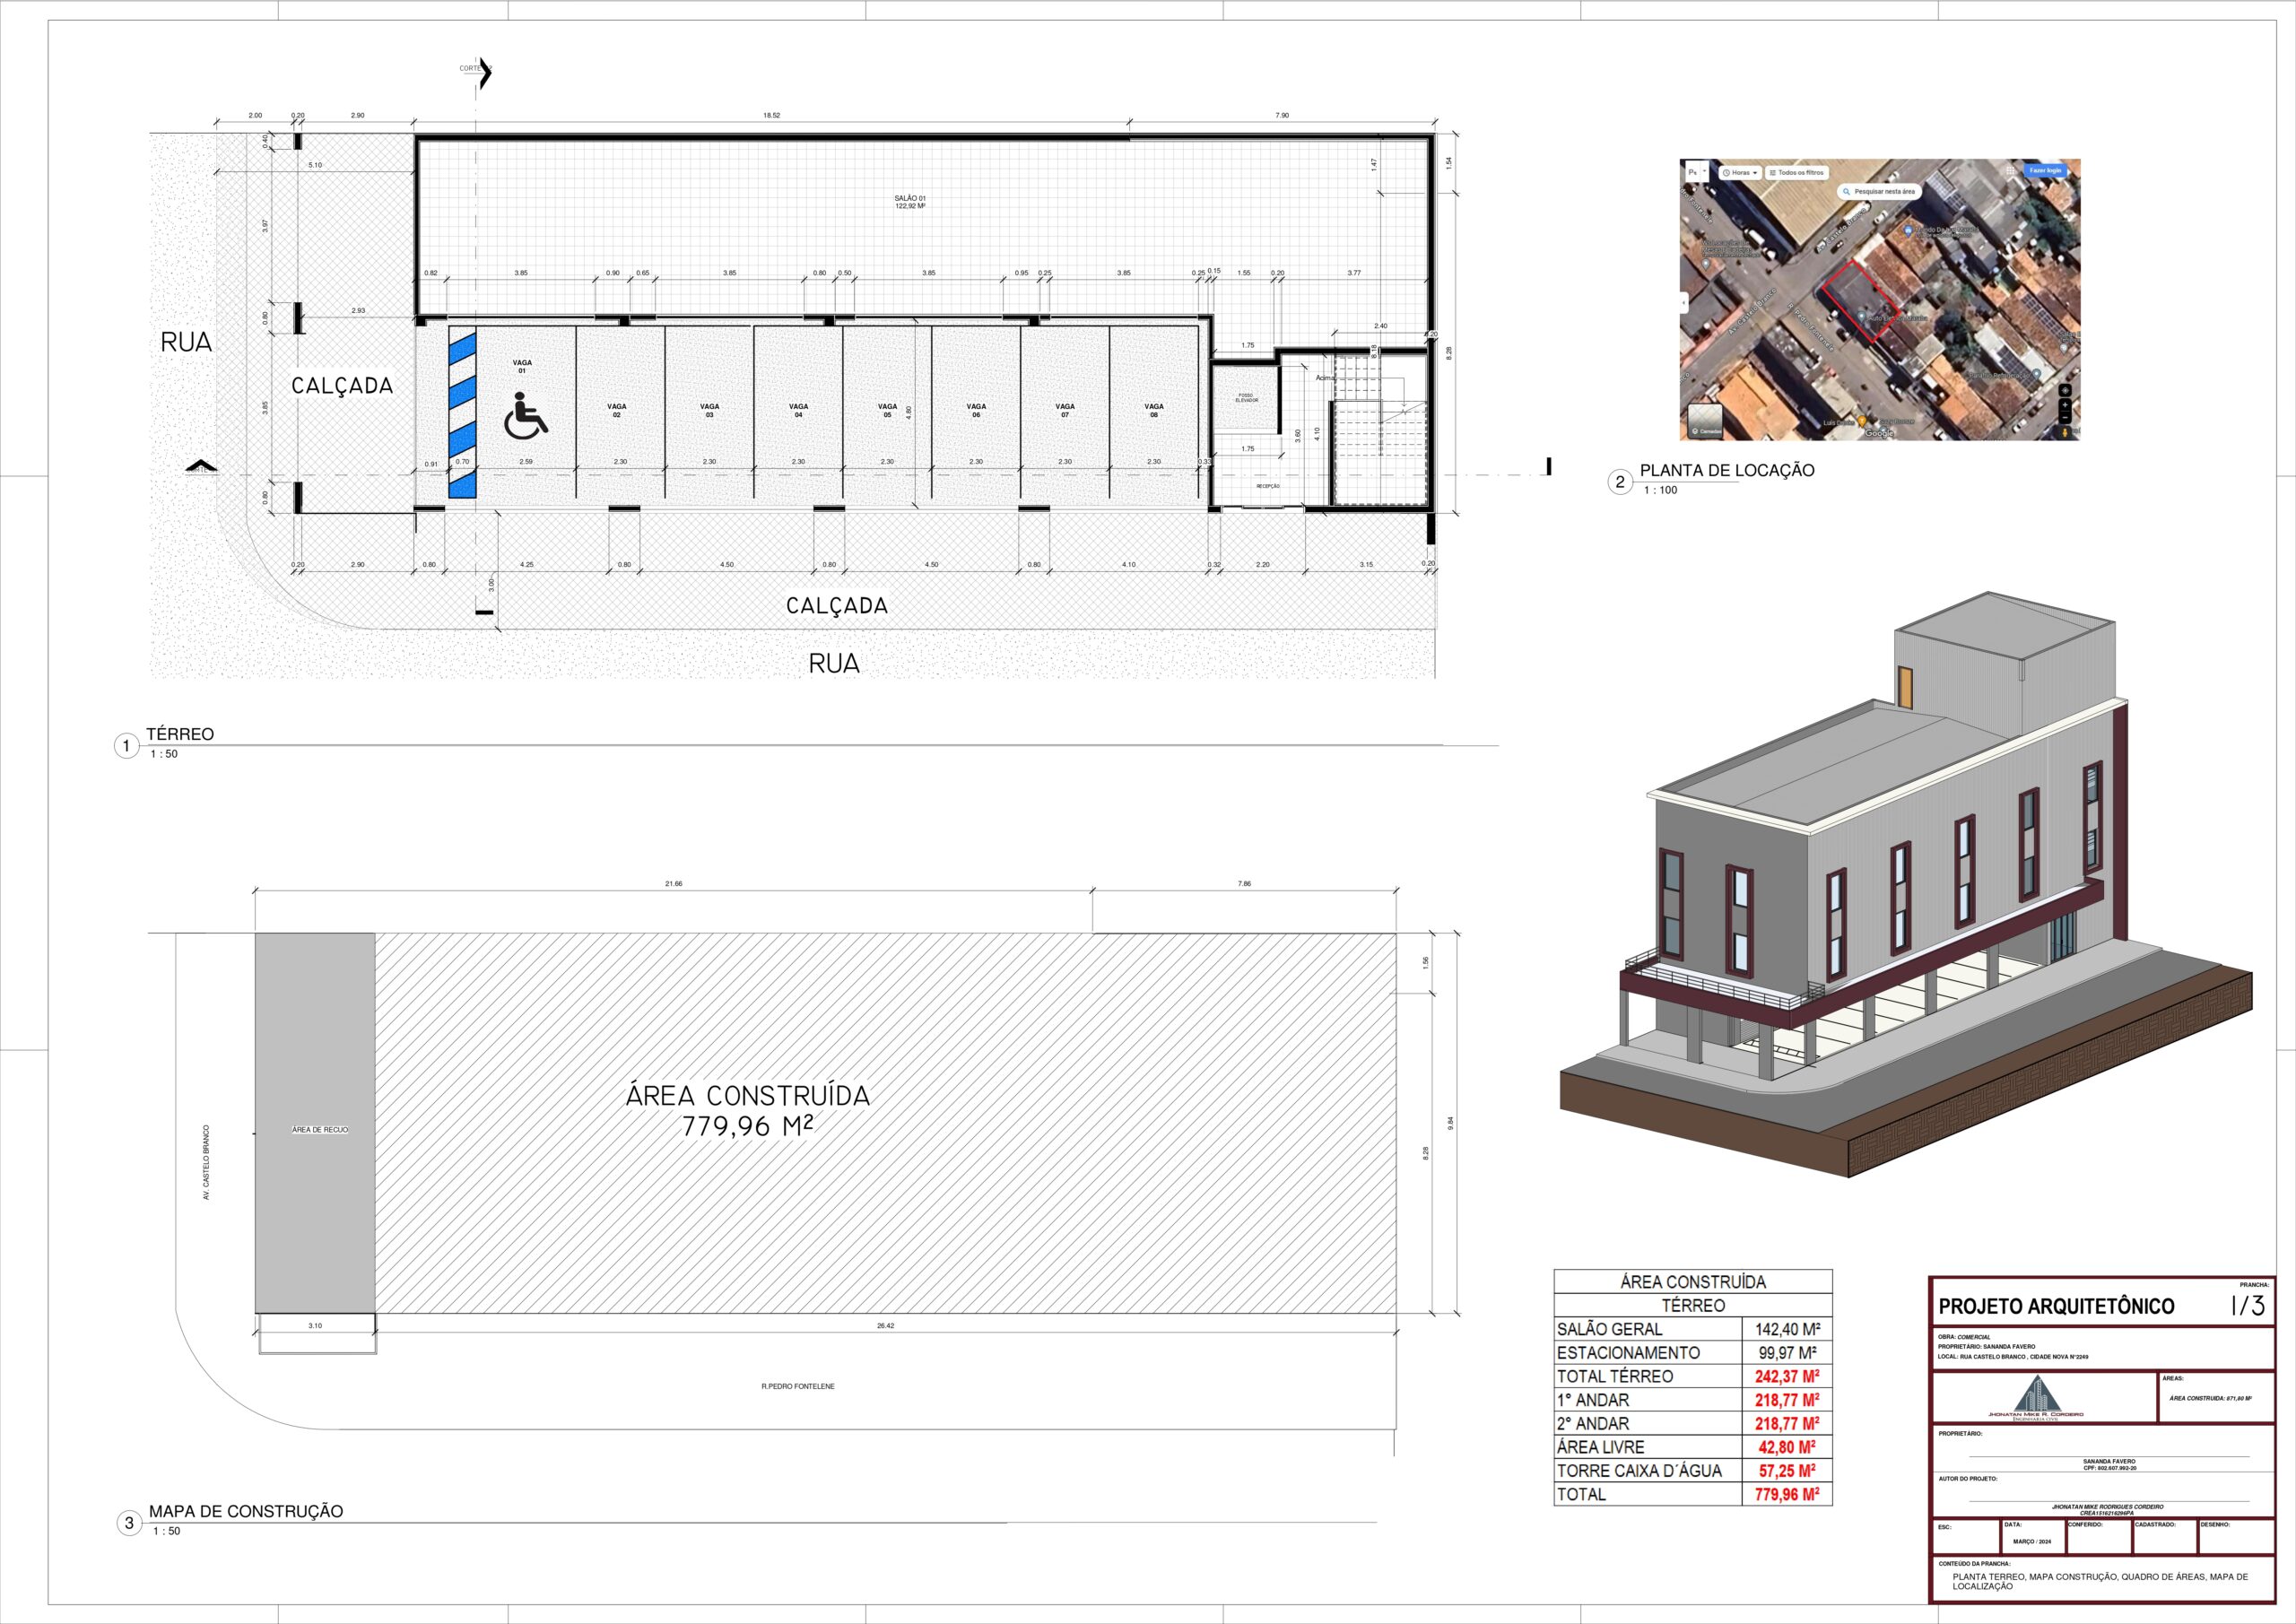Screen dimensions: 2296x1624
Task: Click the Street View pegman icon
Action: coord(2065,432)
